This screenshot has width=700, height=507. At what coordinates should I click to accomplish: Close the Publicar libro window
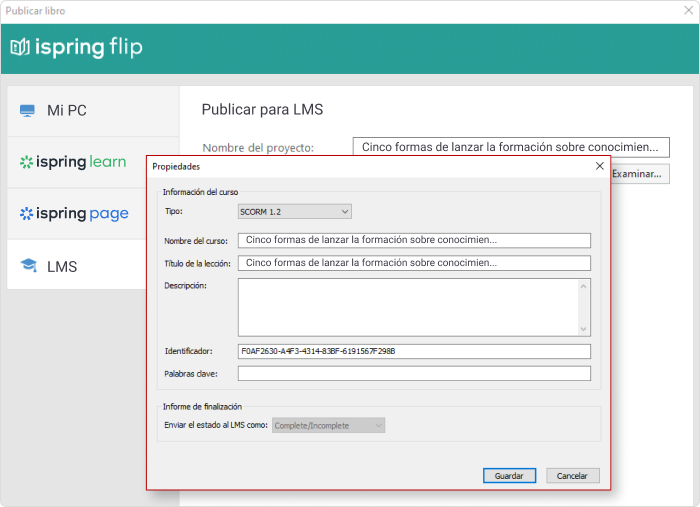click(x=688, y=10)
